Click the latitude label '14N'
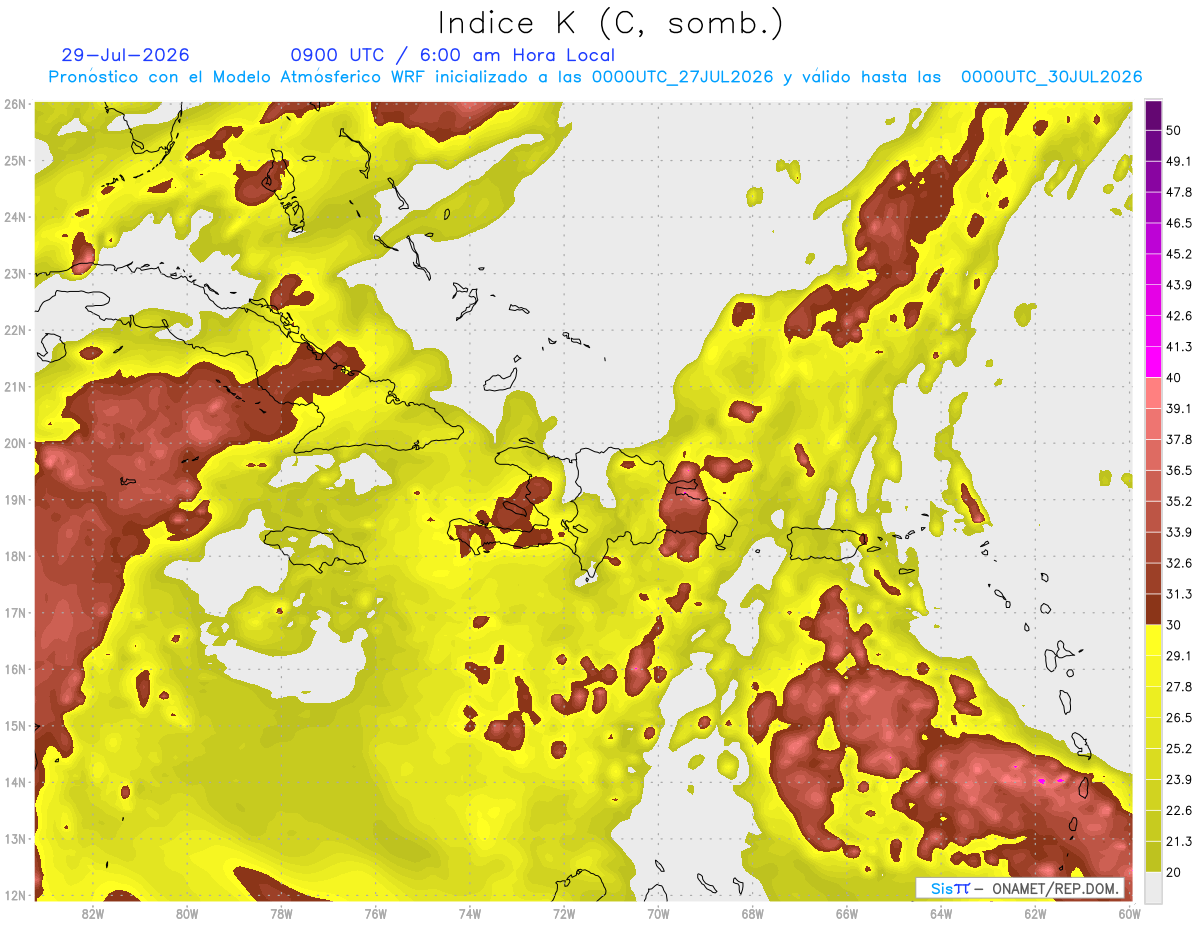 click(15, 782)
